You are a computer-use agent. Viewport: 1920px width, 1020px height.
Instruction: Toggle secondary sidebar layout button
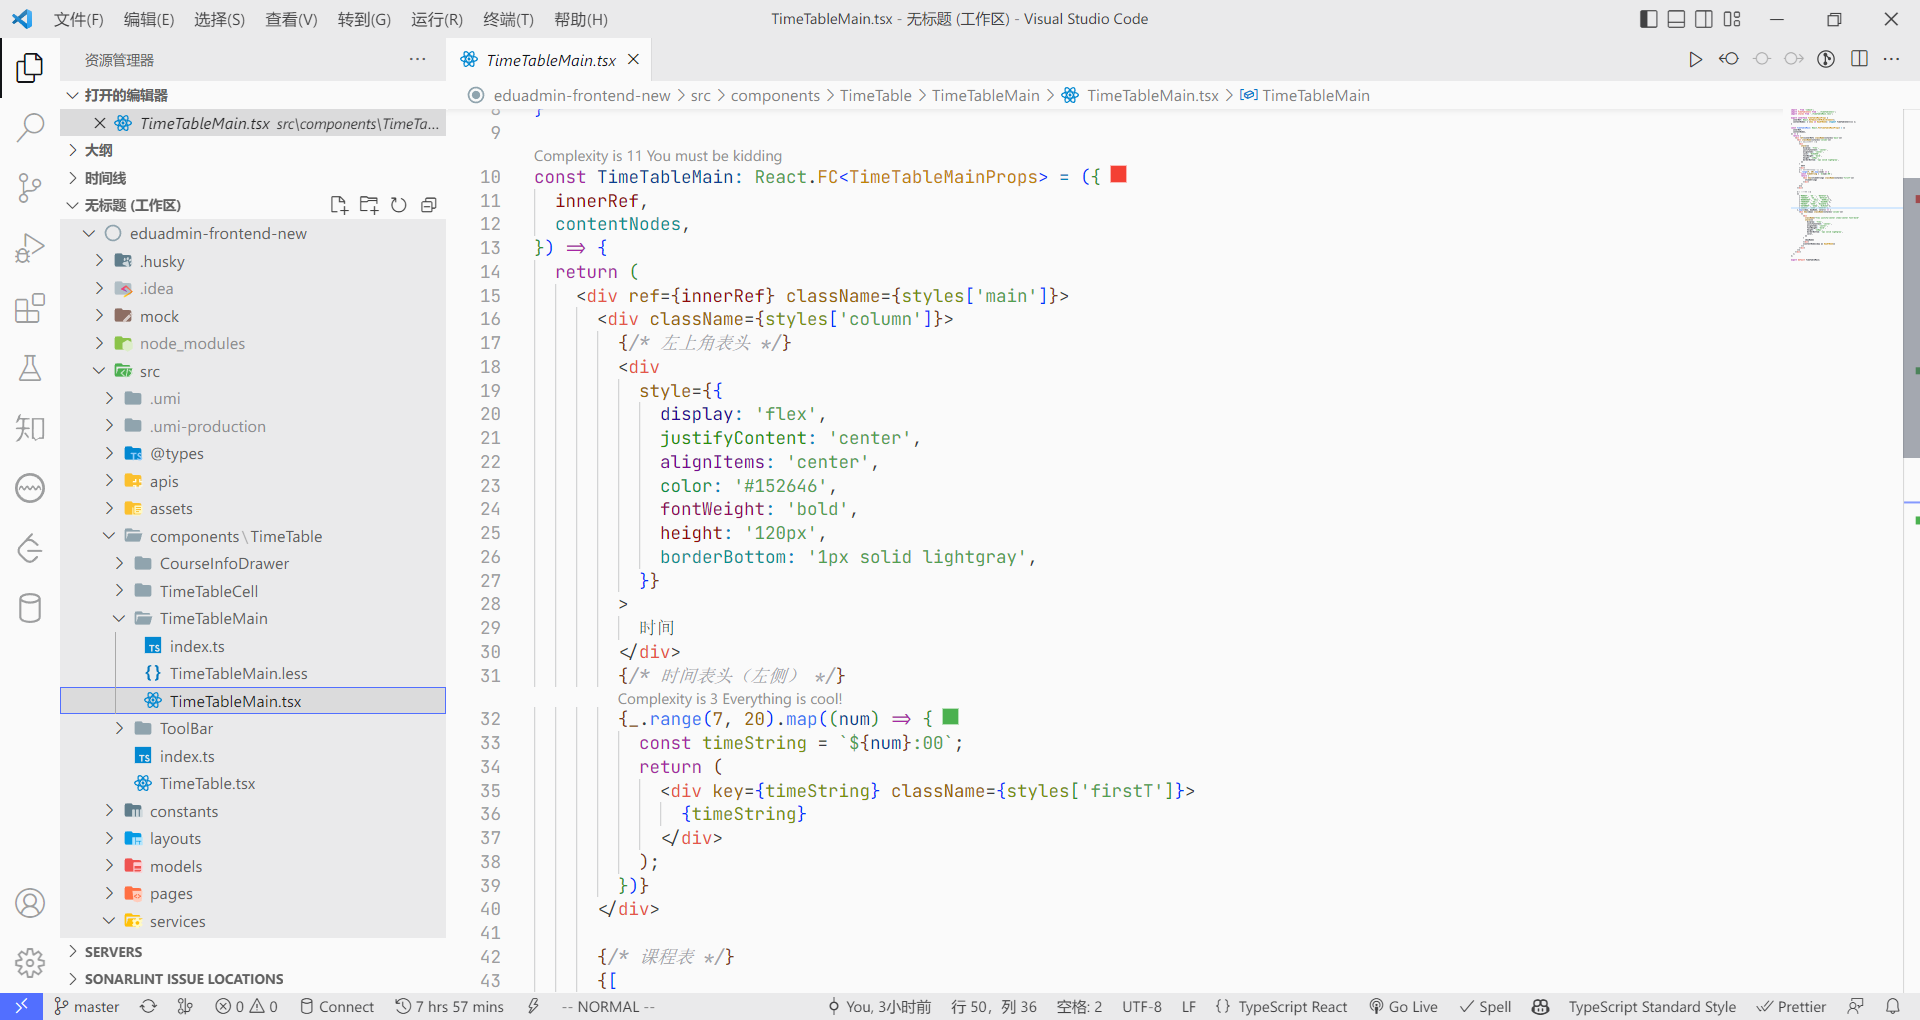[1705, 19]
